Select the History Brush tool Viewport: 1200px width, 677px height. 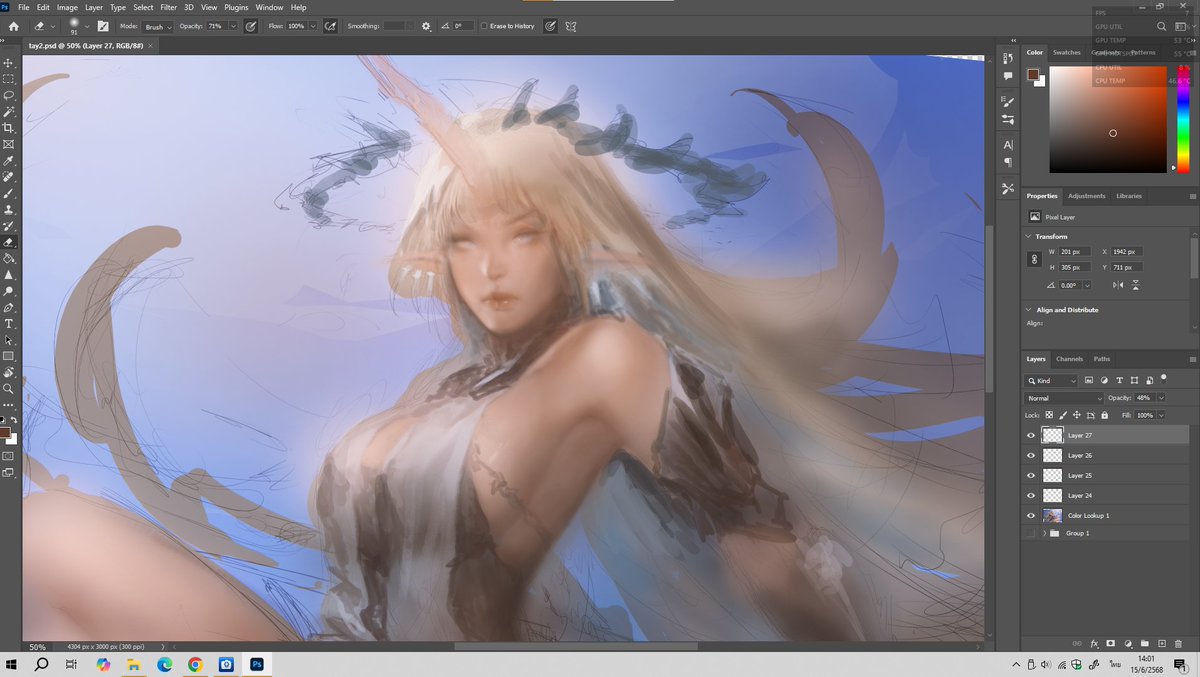(9, 226)
